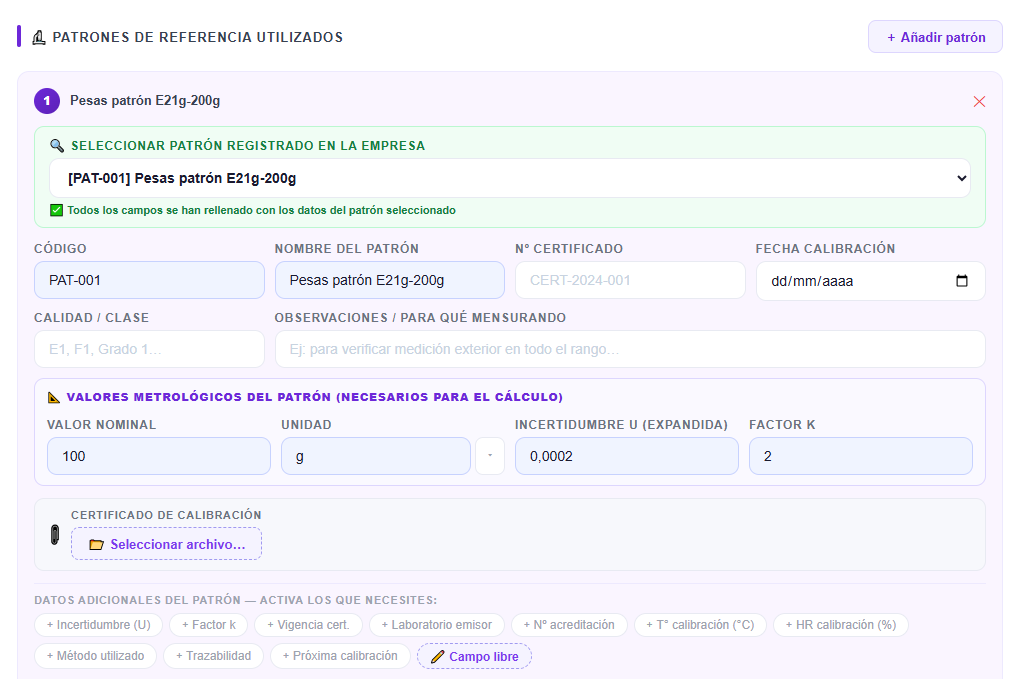Click the Fecha Calibración date field

pyautogui.click(x=871, y=281)
